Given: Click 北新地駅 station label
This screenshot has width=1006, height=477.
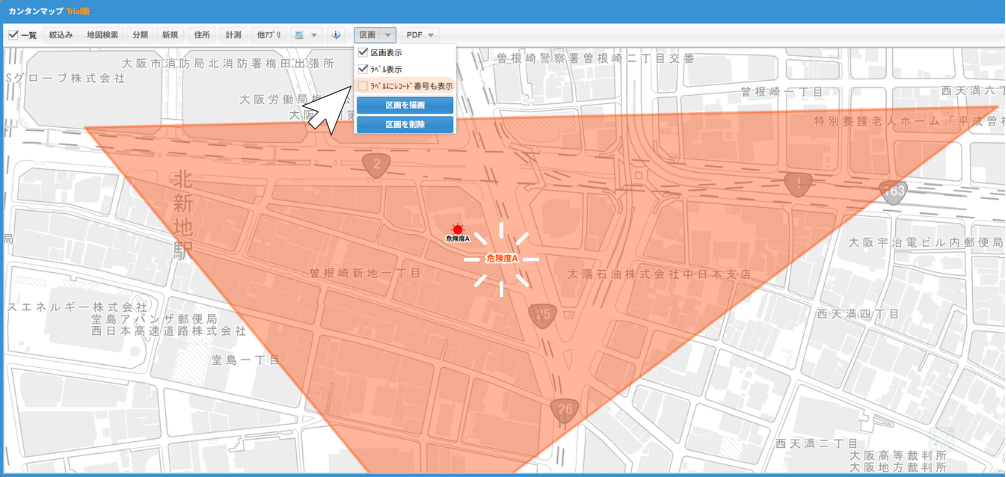Looking at the screenshot, I should coord(183,216).
